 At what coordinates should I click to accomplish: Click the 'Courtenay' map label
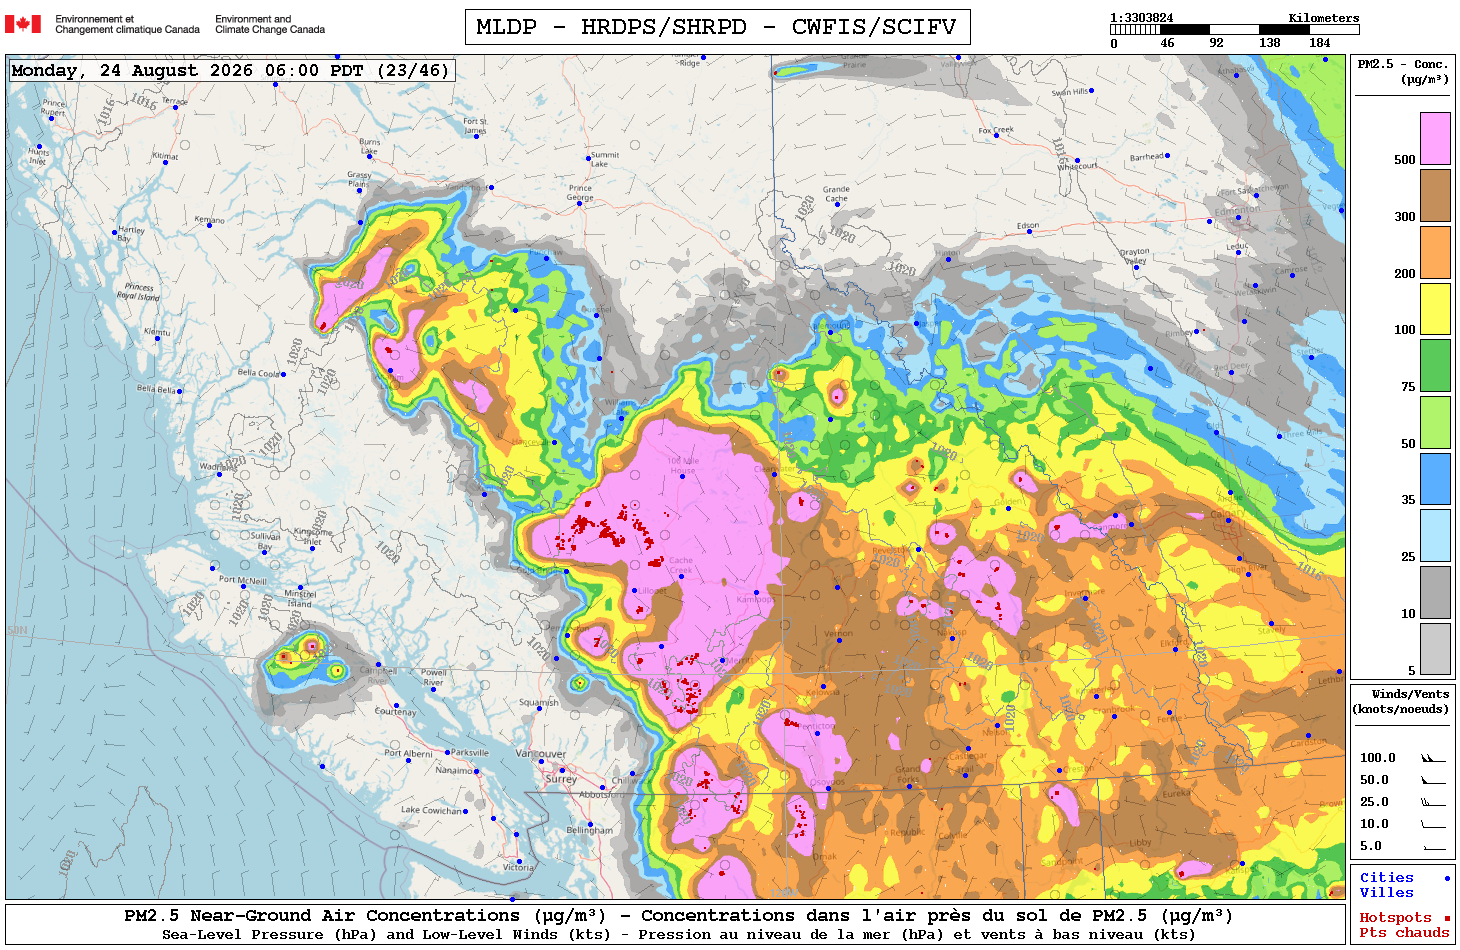coord(395,712)
